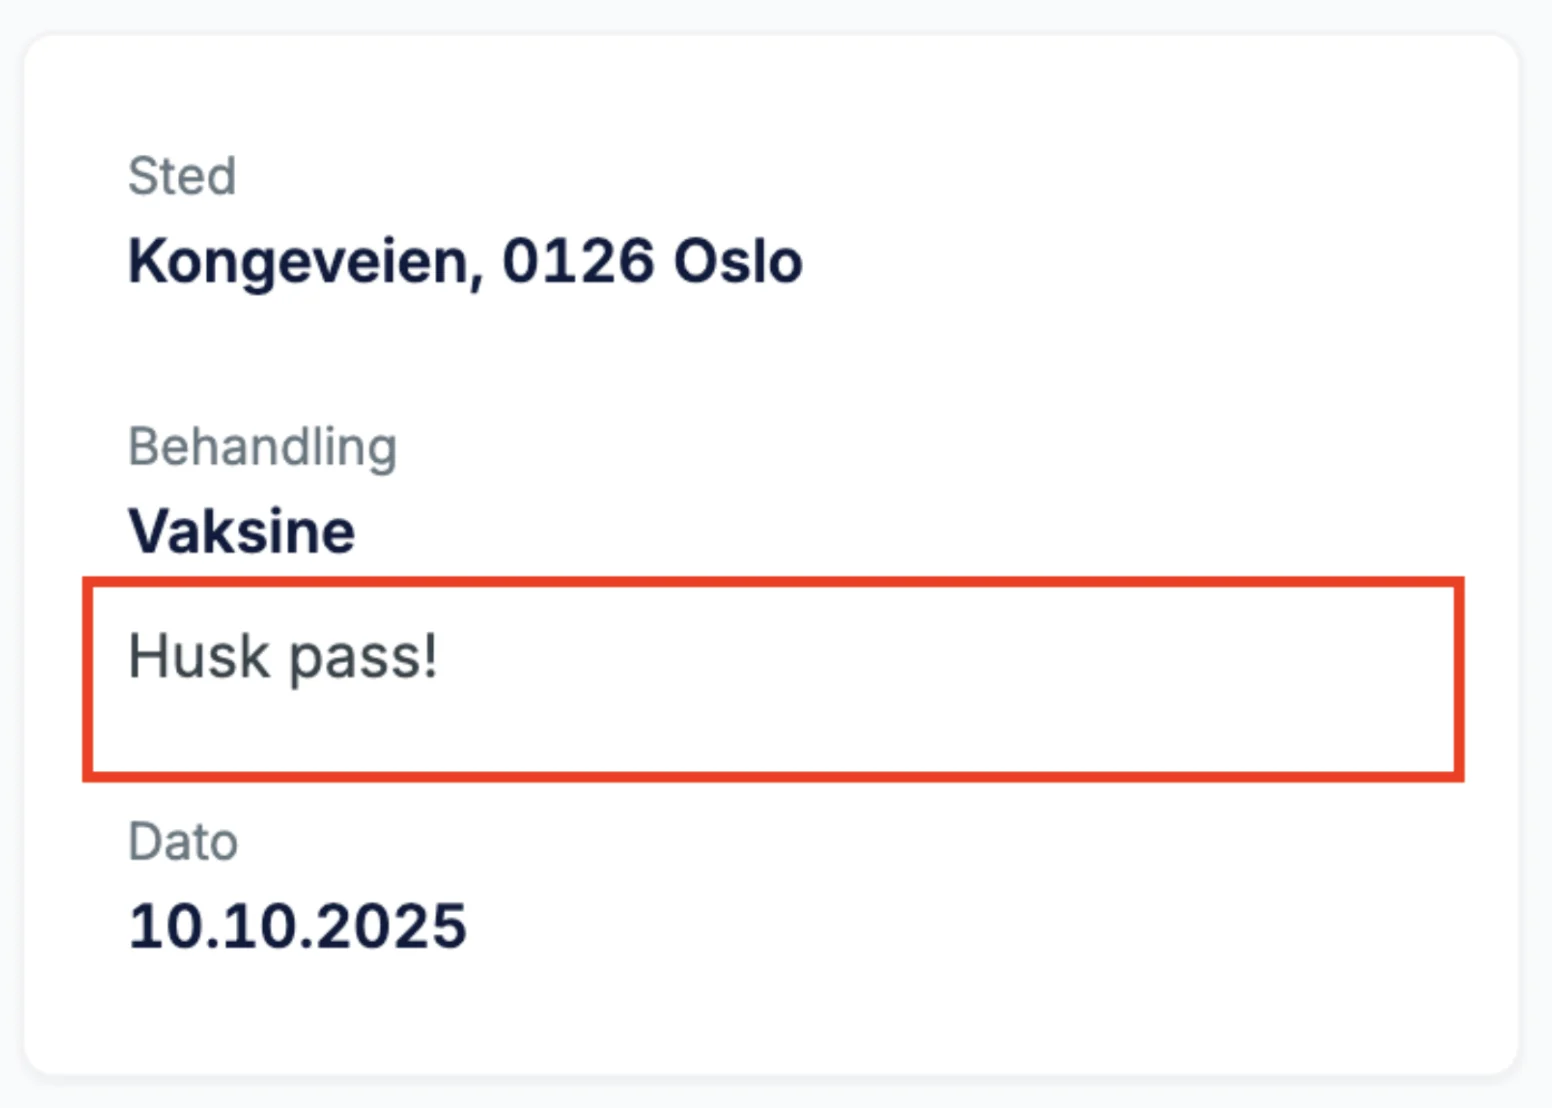
Task: Select the address Kongeveien, 0126 Oslo
Action: 465,260
